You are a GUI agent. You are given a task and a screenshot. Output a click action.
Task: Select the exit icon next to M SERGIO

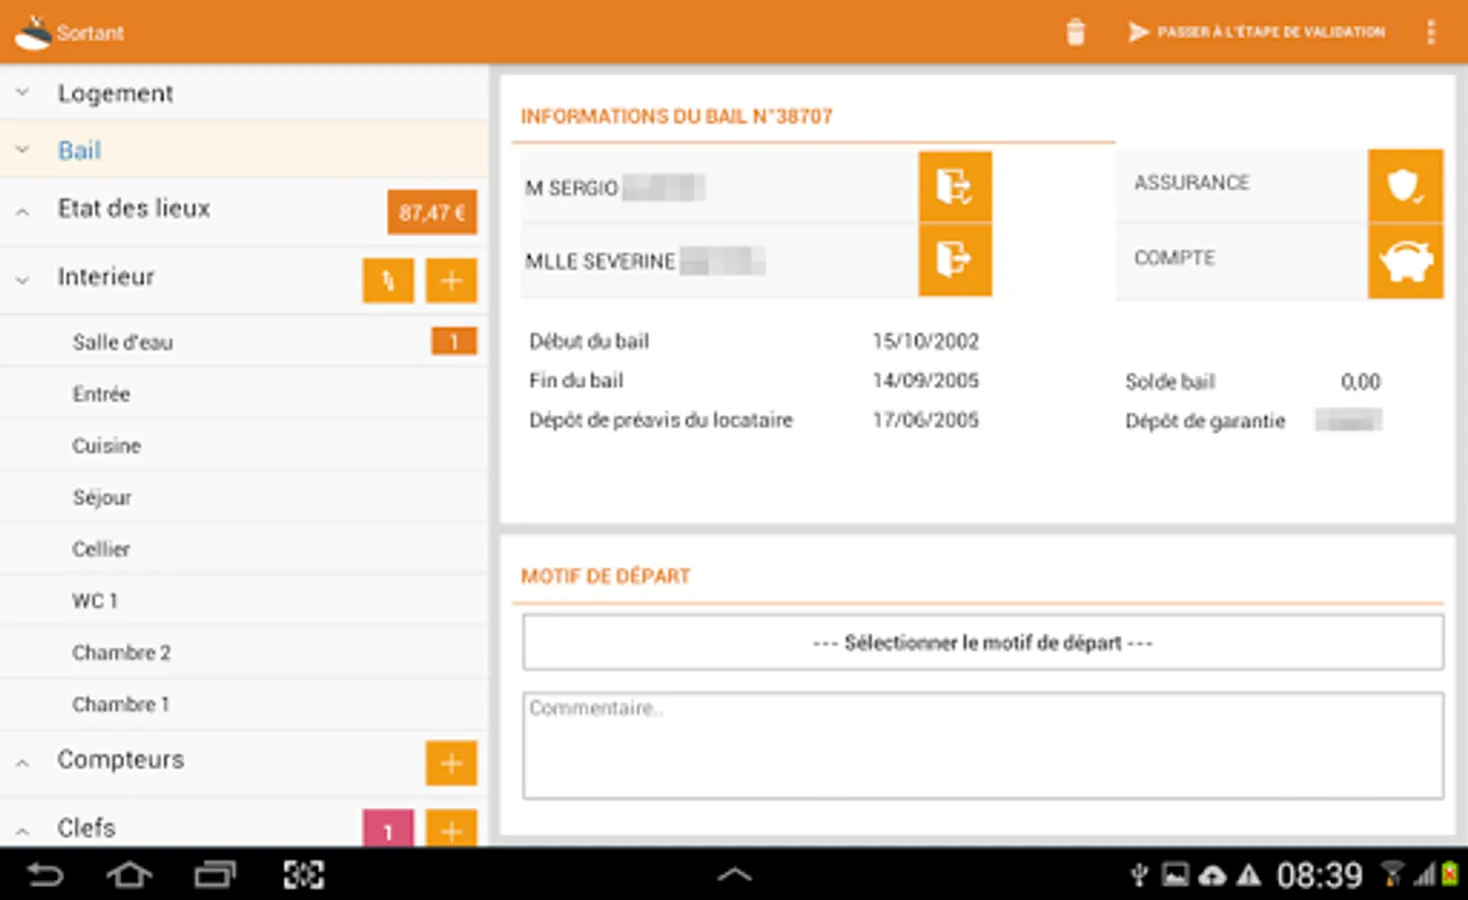(x=954, y=186)
